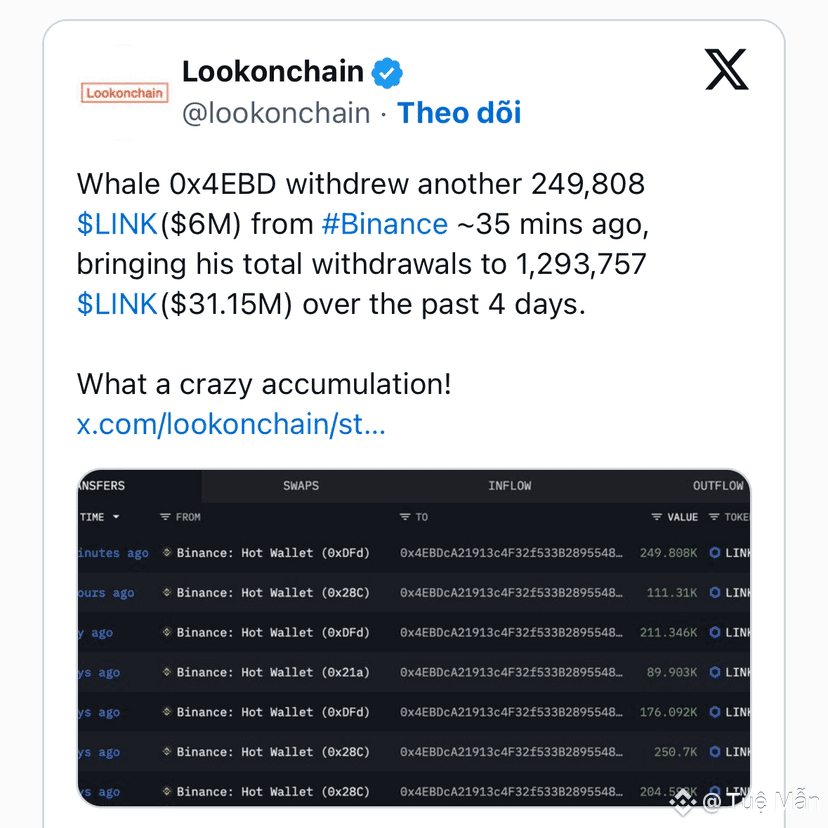Switch to the SWAPS tab
The image size is (828, 828).
click(301, 486)
